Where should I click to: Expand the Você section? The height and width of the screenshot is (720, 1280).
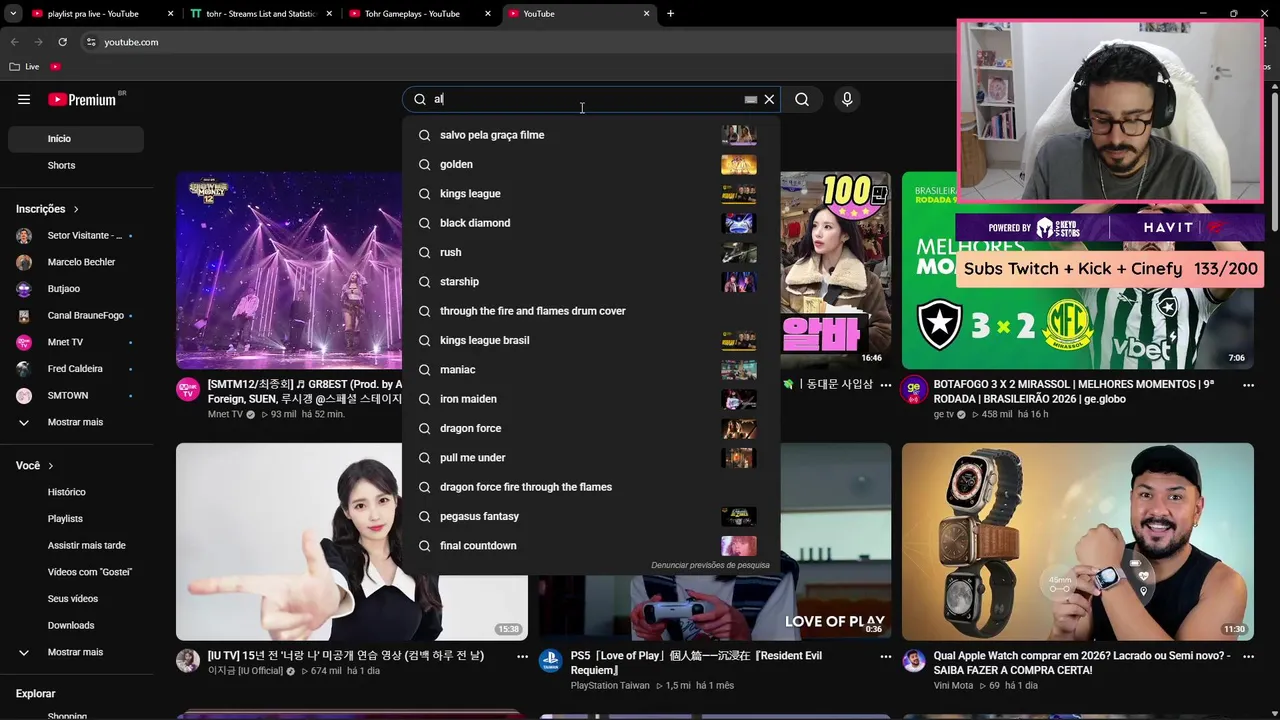tap(35, 466)
